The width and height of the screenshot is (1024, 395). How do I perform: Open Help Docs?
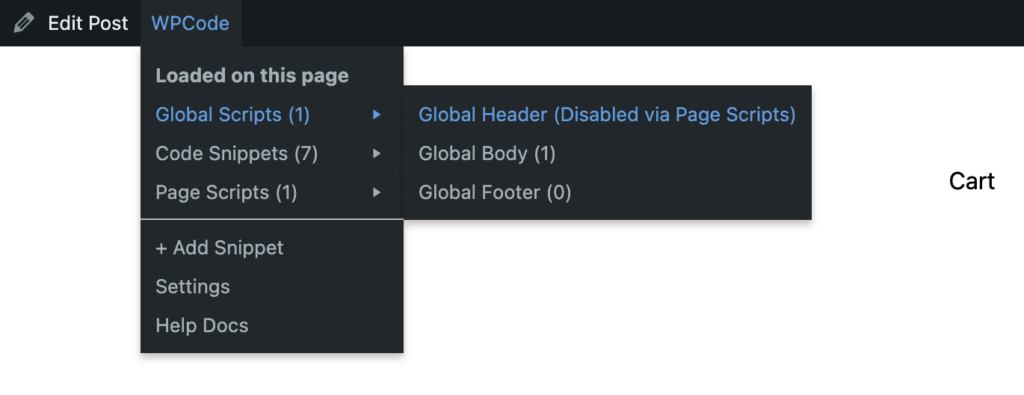coord(272,325)
